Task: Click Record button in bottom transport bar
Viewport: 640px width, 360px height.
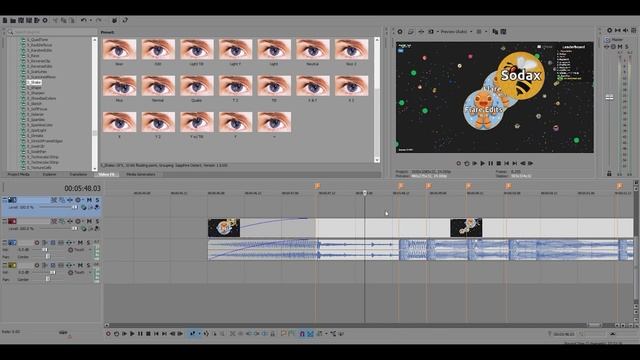Action: pyautogui.click(x=108, y=334)
